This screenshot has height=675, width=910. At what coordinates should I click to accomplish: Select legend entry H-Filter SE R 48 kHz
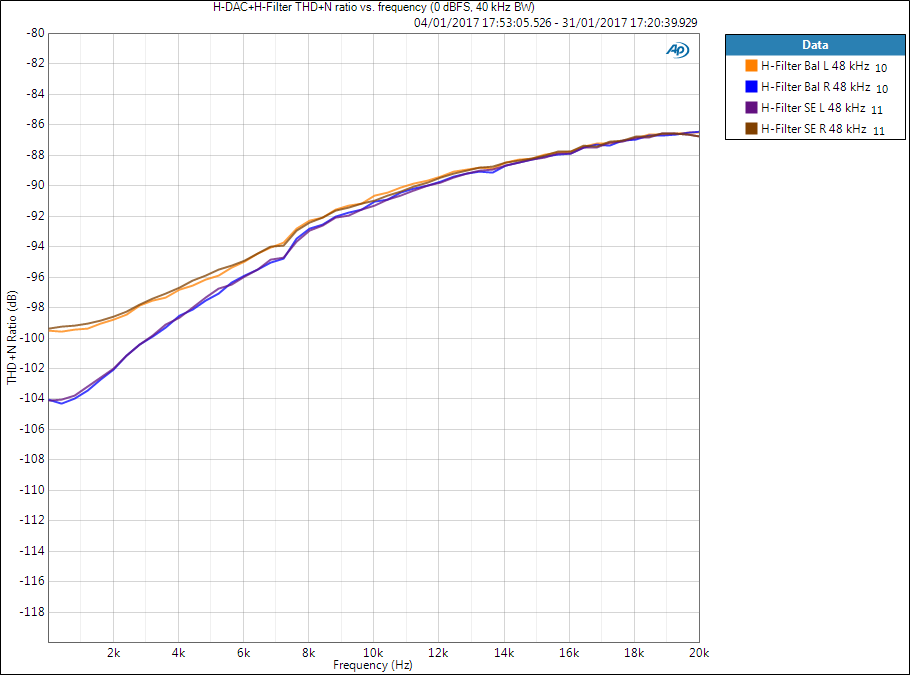click(814, 128)
